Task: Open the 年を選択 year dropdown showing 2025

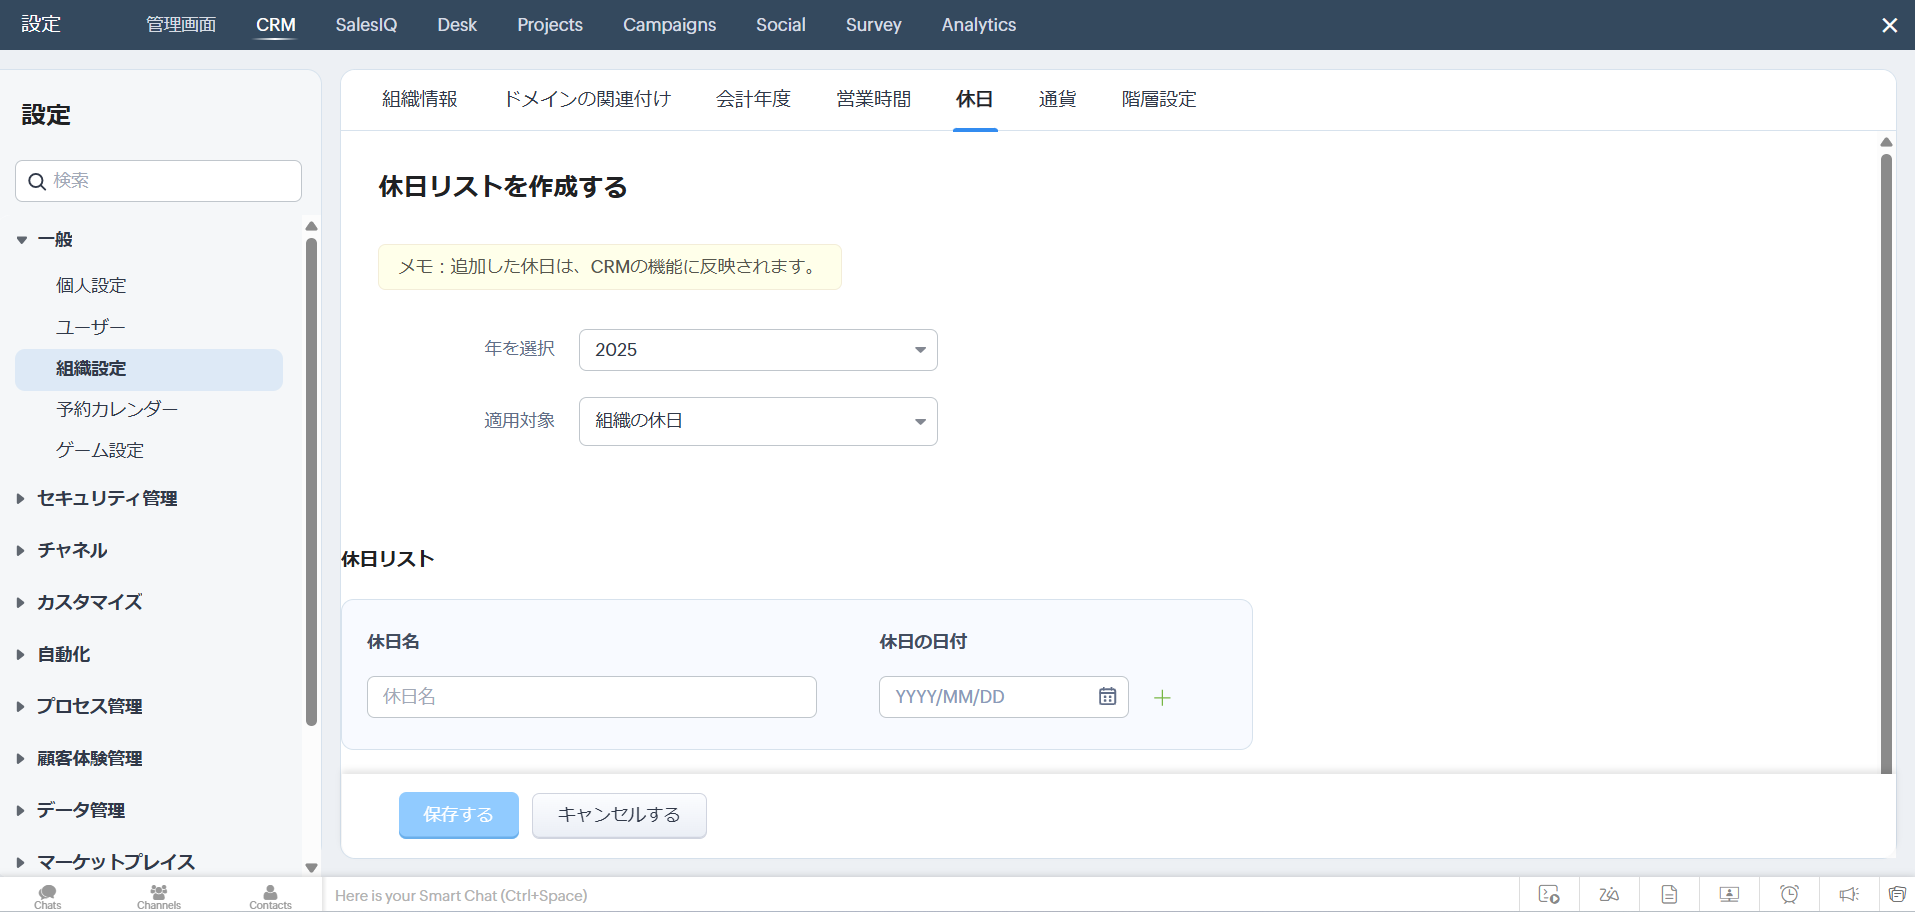Action: [x=758, y=350]
